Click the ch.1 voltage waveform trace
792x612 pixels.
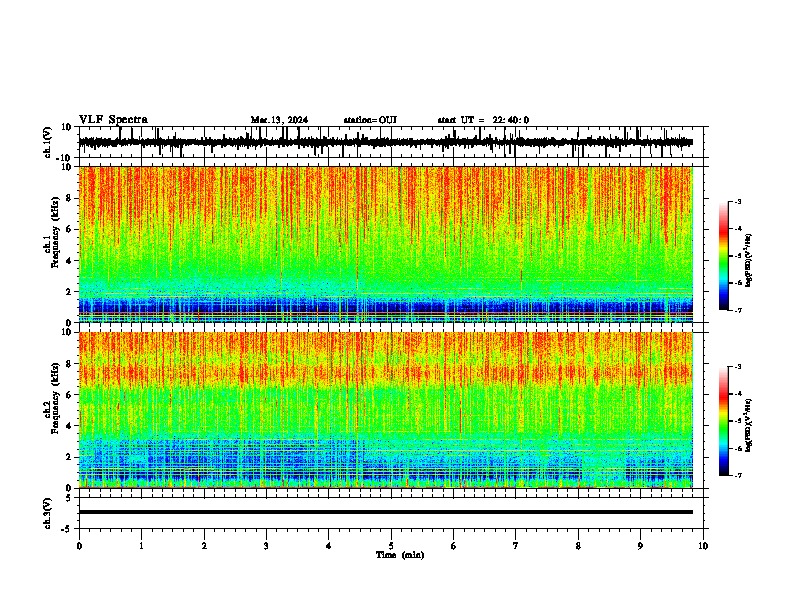(386, 142)
